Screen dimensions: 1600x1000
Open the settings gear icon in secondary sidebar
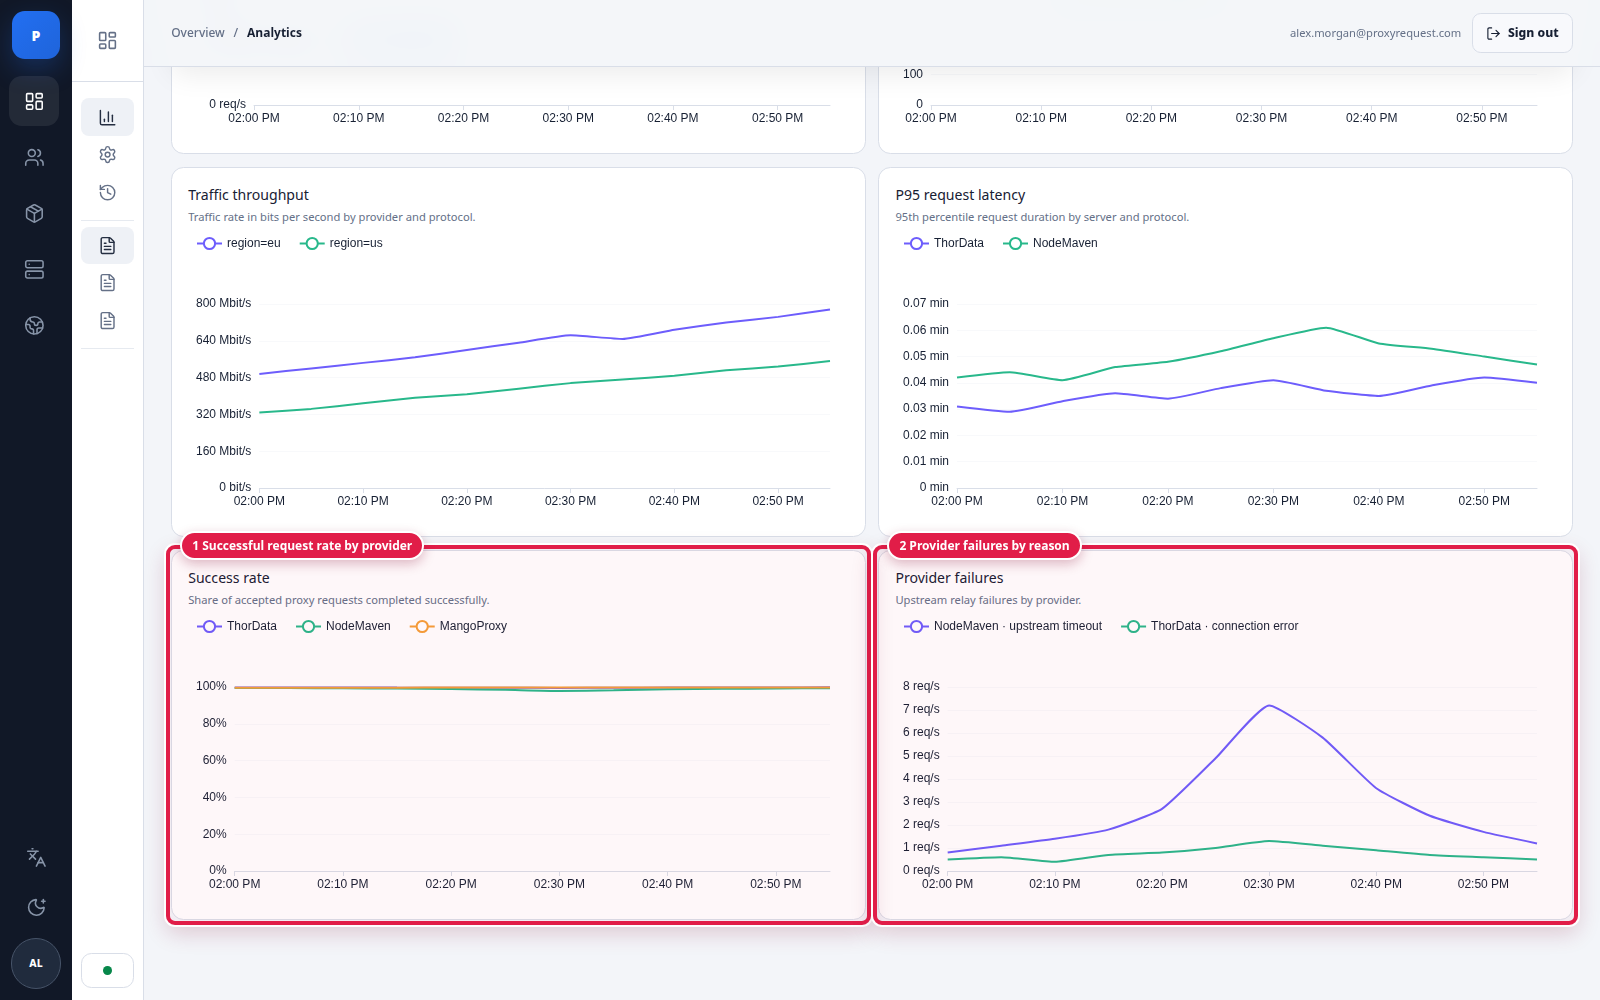coord(107,155)
